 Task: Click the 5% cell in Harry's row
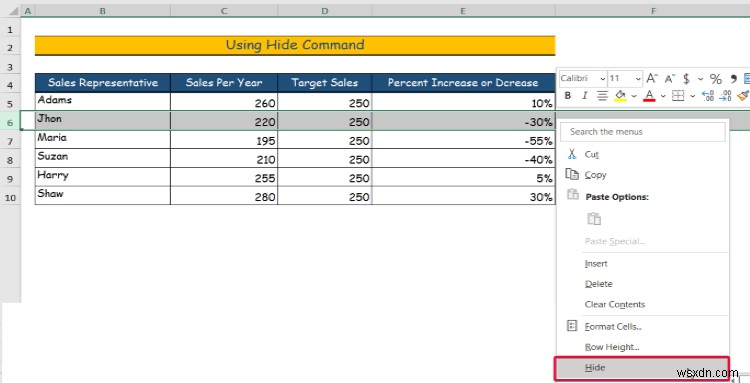[x=463, y=176]
